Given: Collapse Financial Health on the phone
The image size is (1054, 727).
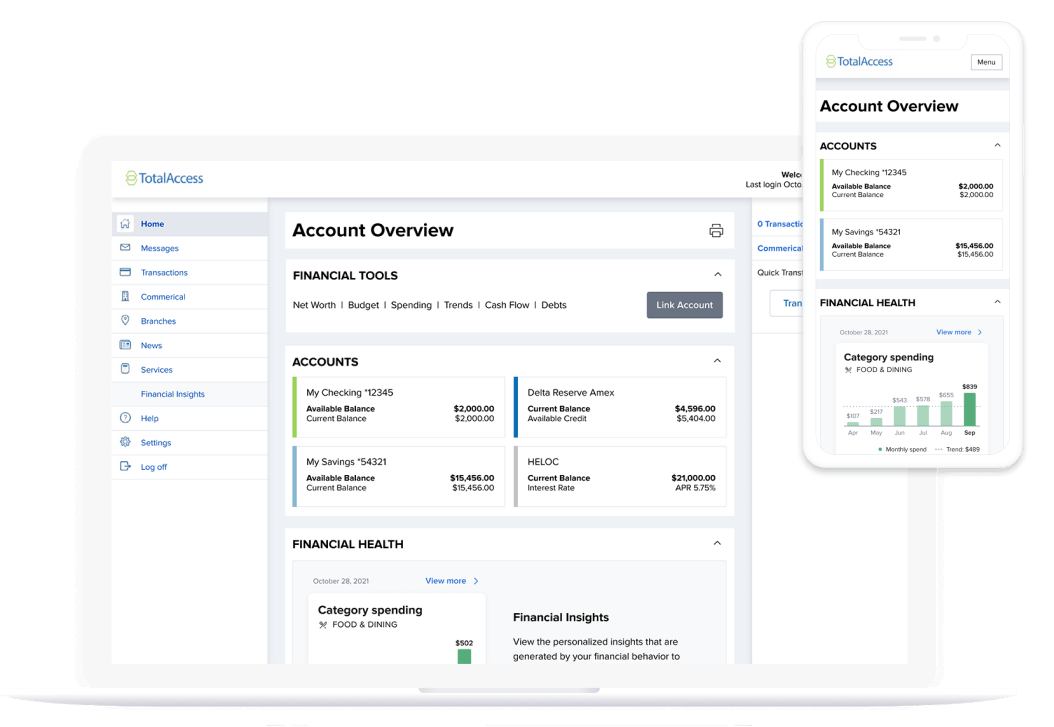Looking at the screenshot, I should 998,302.
